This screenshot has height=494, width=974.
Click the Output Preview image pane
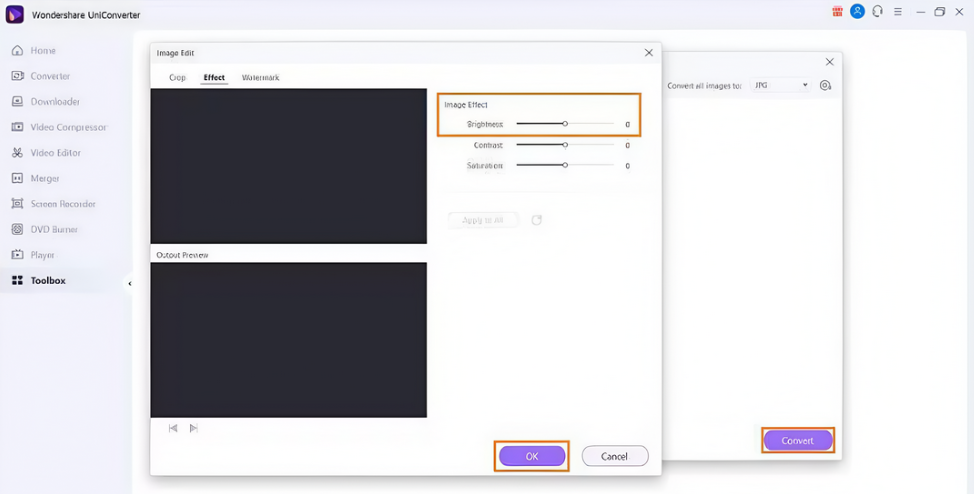click(x=288, y=340)
